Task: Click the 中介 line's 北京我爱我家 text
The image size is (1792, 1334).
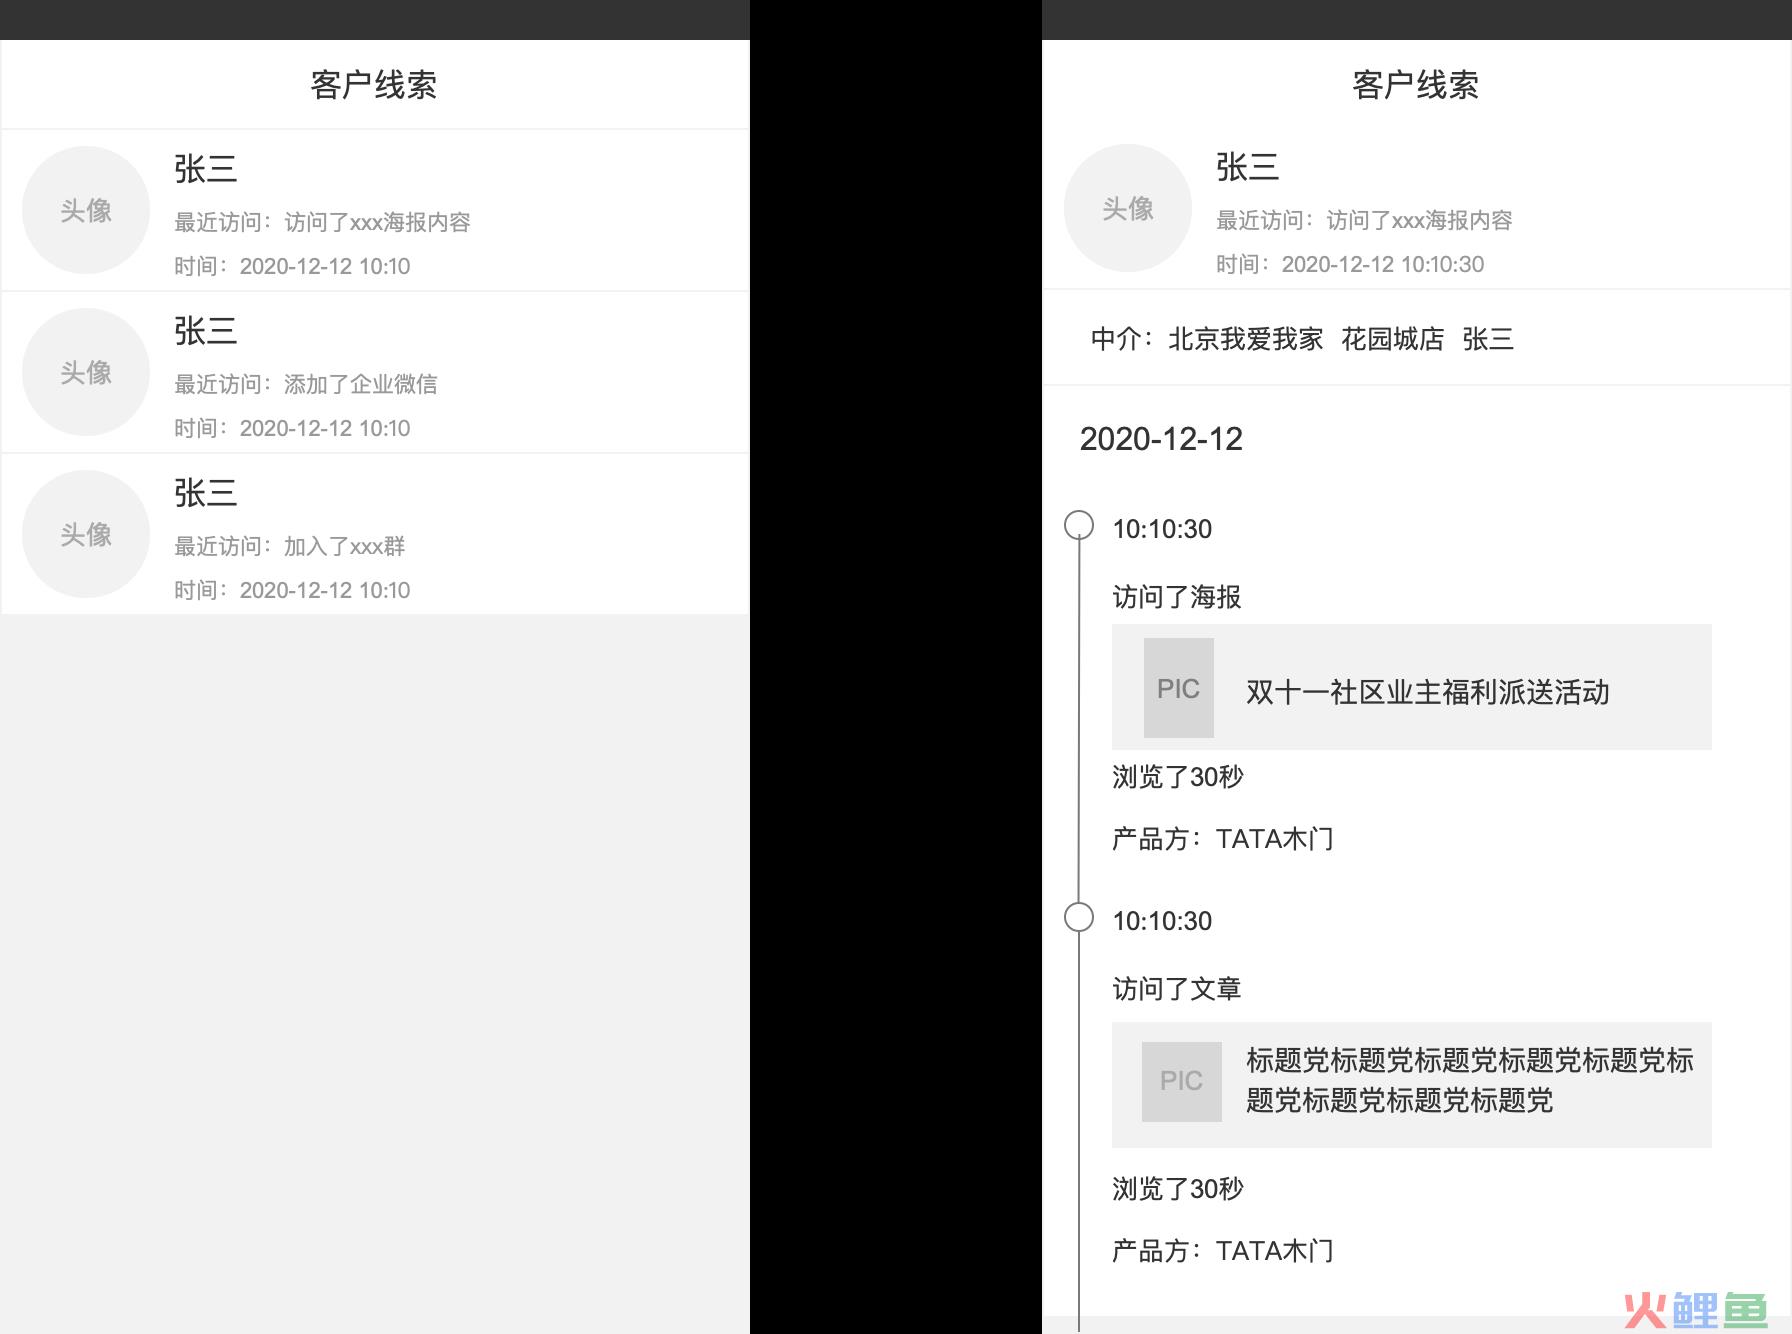Action: [x=1246, y=339]
